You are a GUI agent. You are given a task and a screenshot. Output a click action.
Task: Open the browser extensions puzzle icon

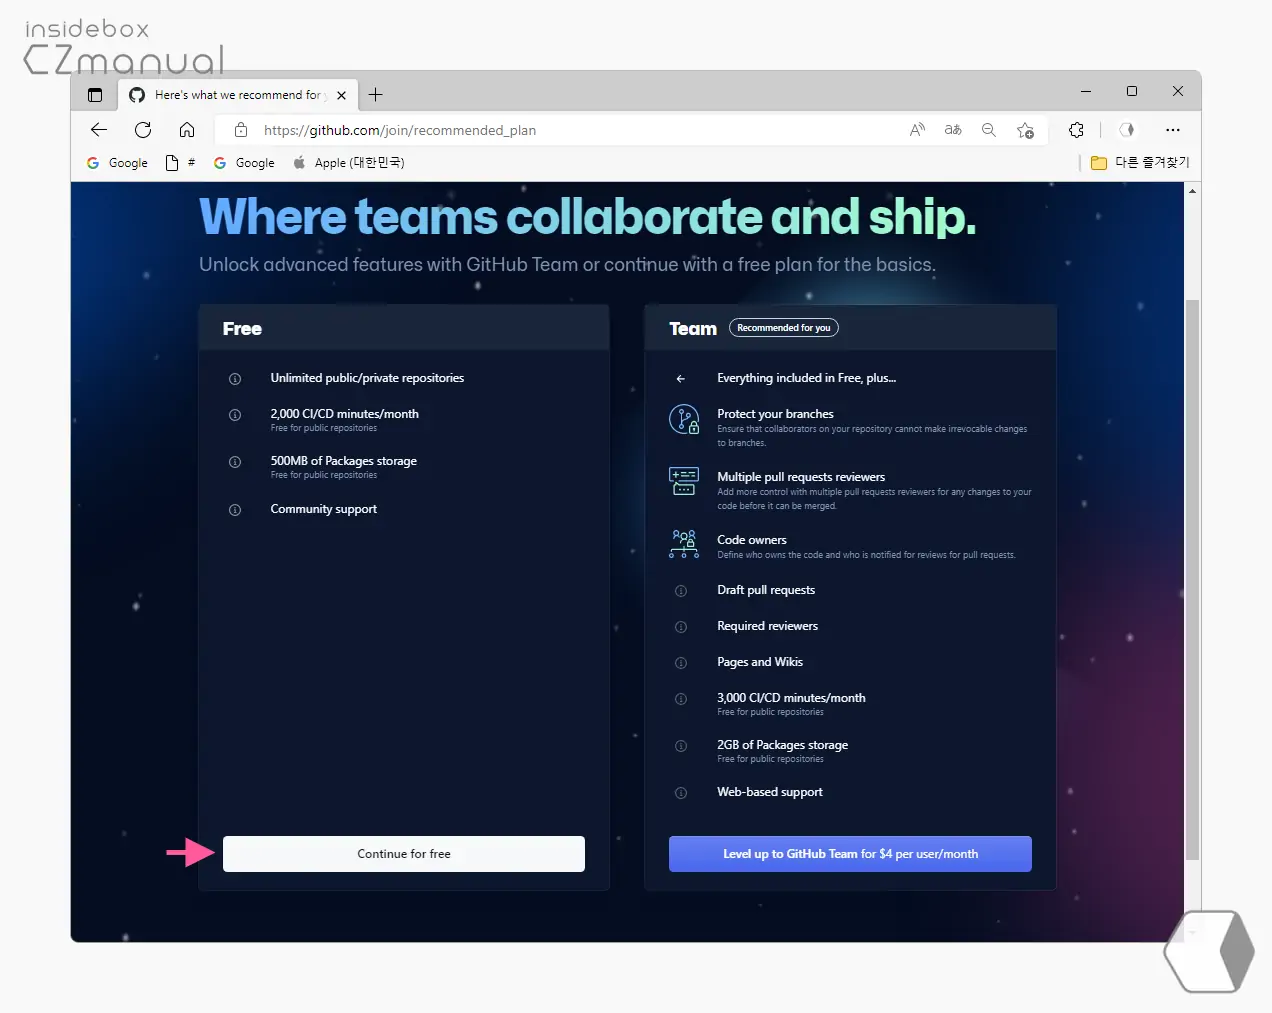tap(1076, 130)
